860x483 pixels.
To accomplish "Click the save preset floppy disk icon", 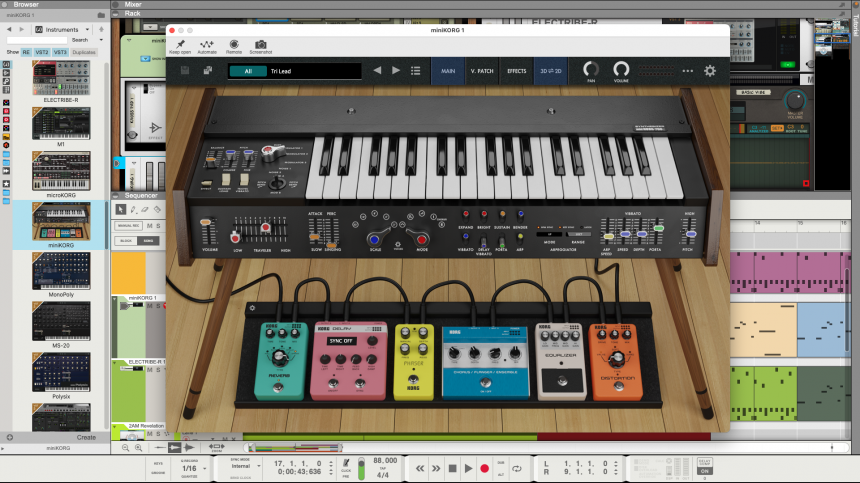I will 185,71.
